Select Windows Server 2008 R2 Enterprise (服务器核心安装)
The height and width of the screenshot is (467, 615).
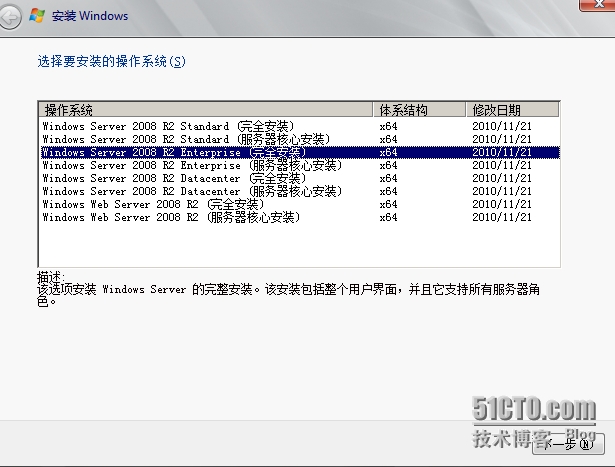300,165
